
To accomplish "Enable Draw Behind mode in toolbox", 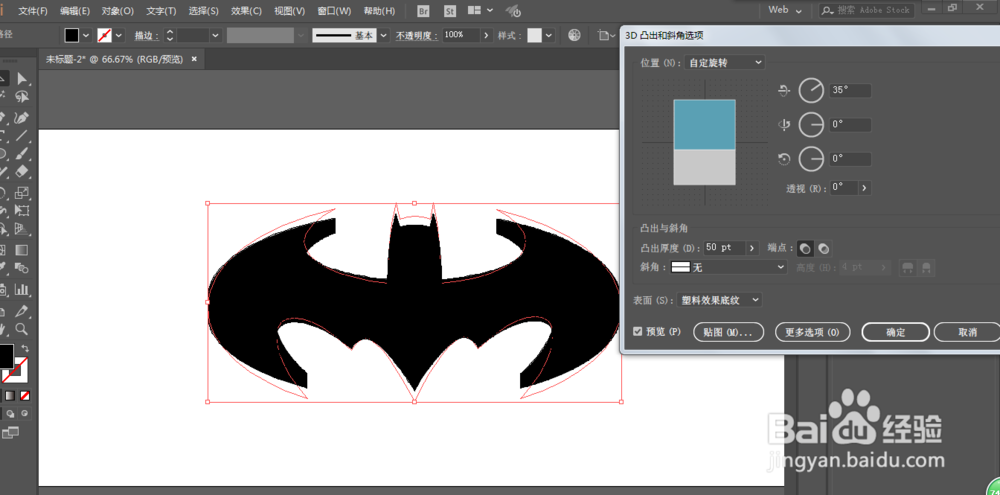I will tap(11, 413).
